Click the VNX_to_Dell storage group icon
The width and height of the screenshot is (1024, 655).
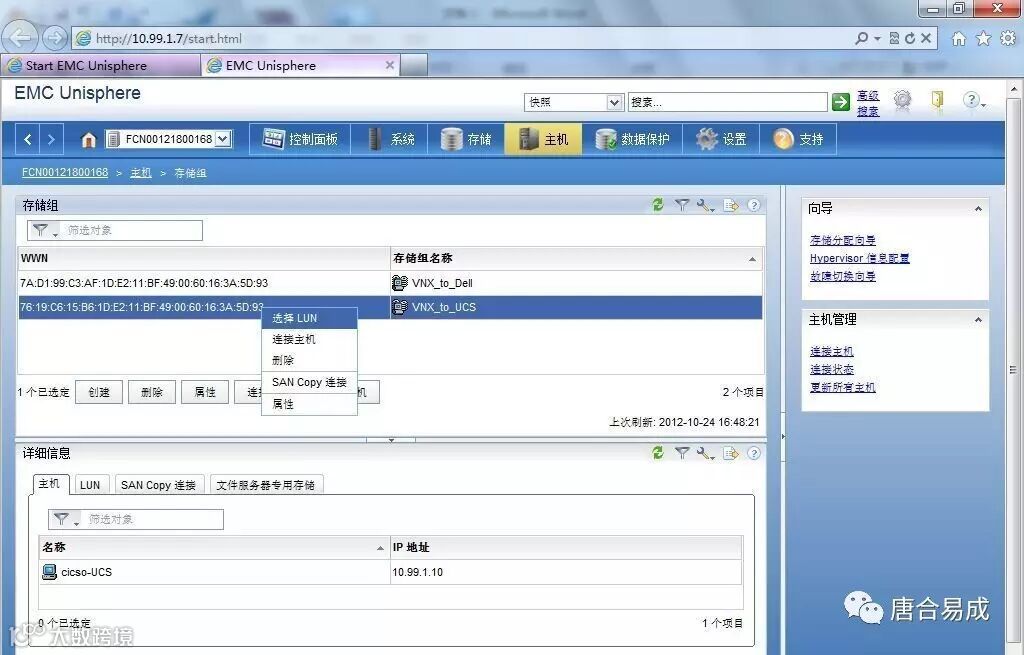400,283
